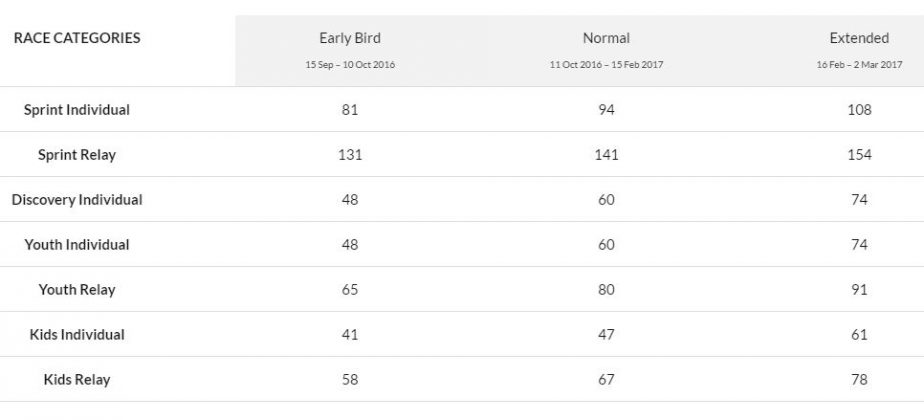Viewport: 924px width, 420px height.
Task: Click the Kids Relay row label
Action: coord(77,380)
